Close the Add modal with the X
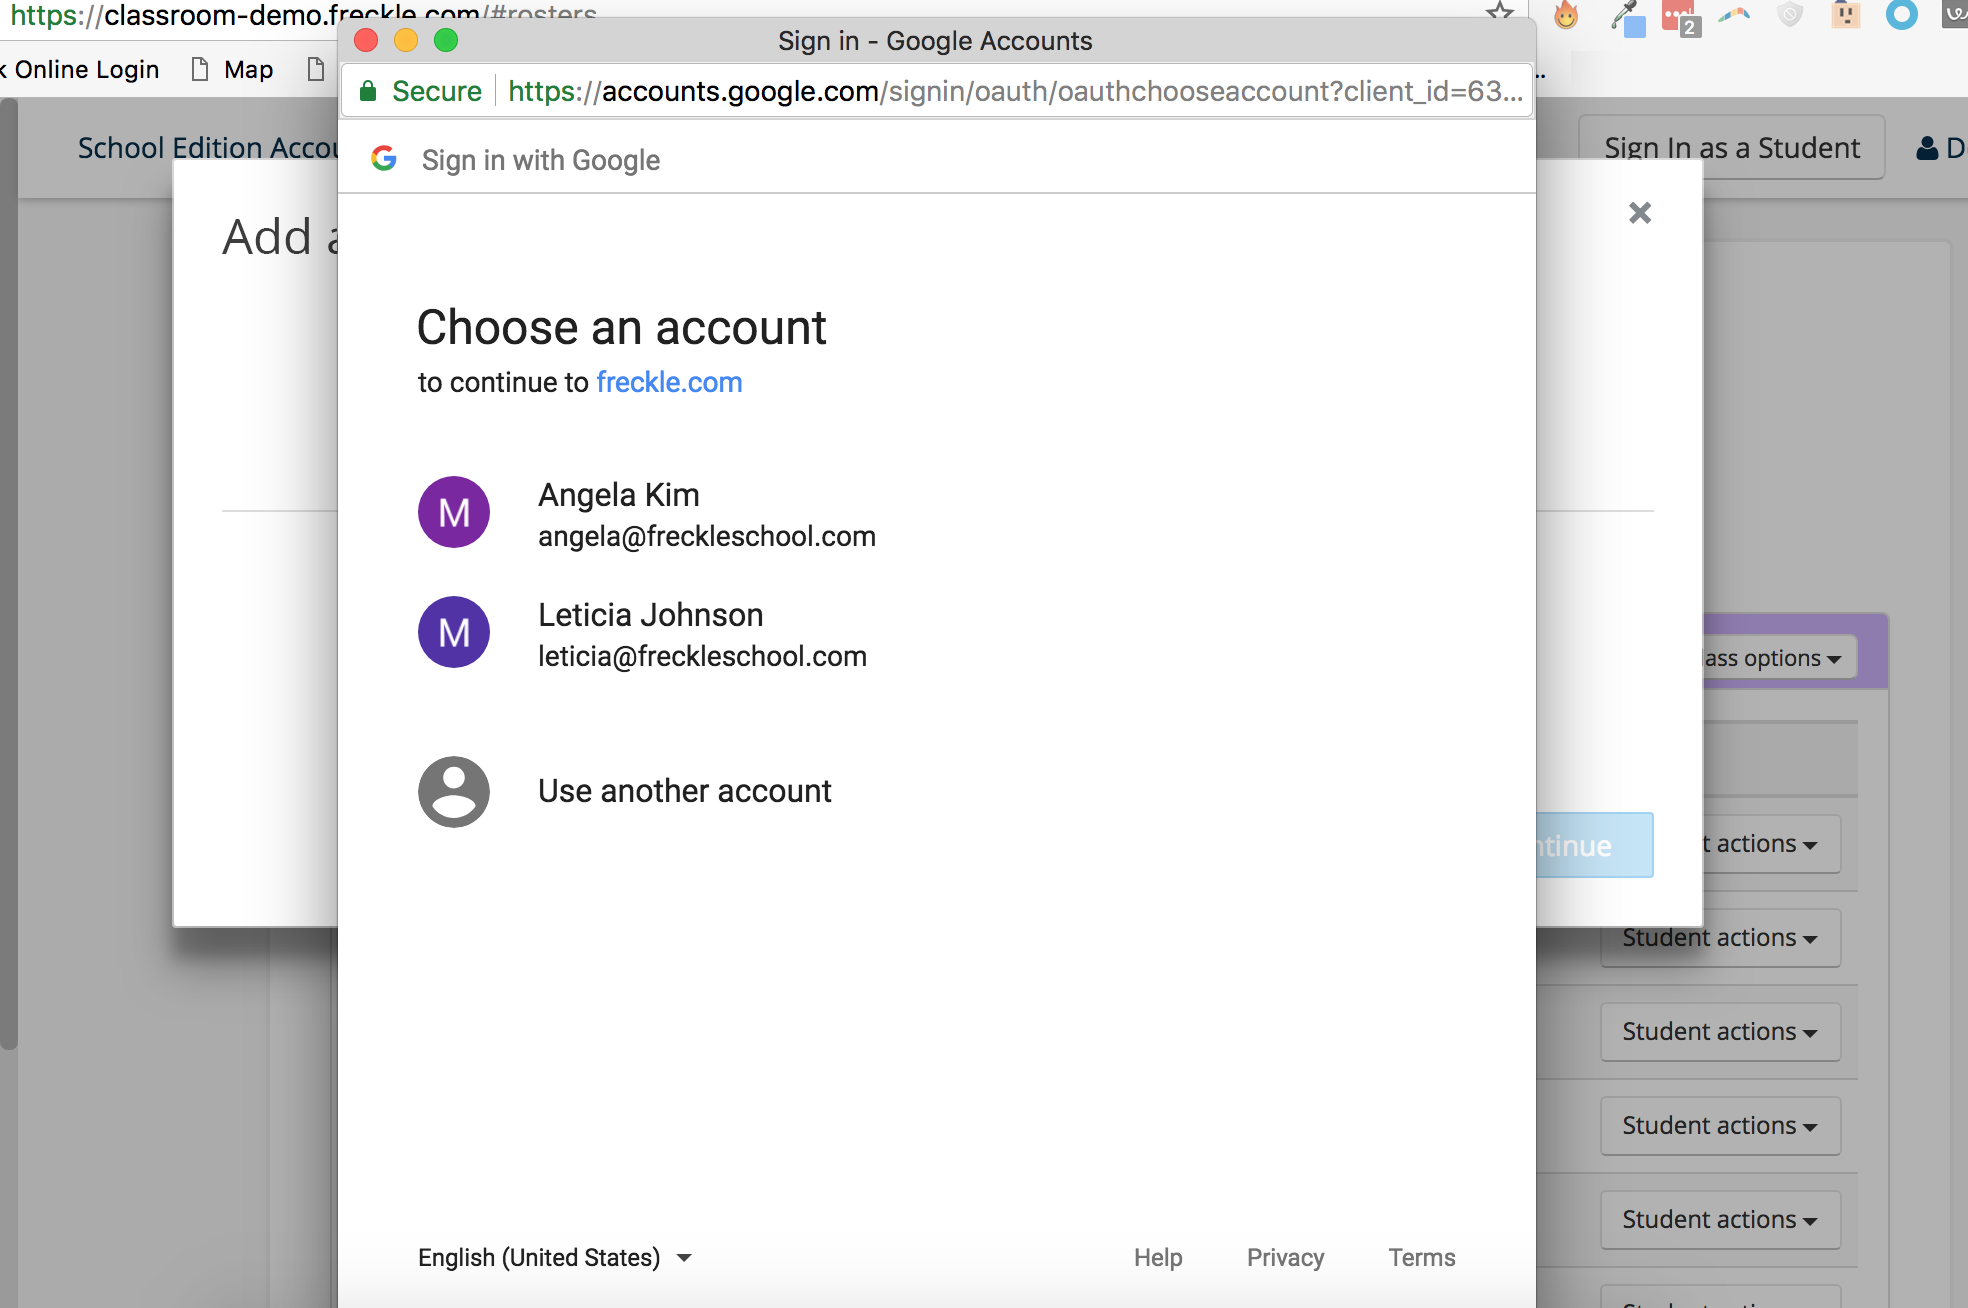The width and height of the screenshot is (1968, 1308). point(1640,213)
